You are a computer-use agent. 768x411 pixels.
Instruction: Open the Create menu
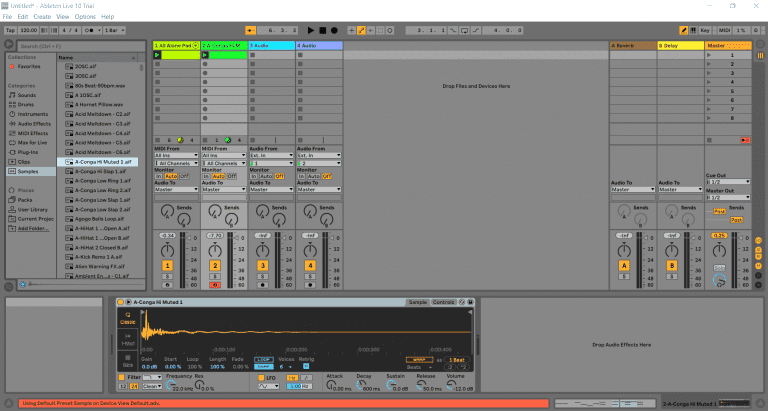pyautogui.click(x=42, y=17)
